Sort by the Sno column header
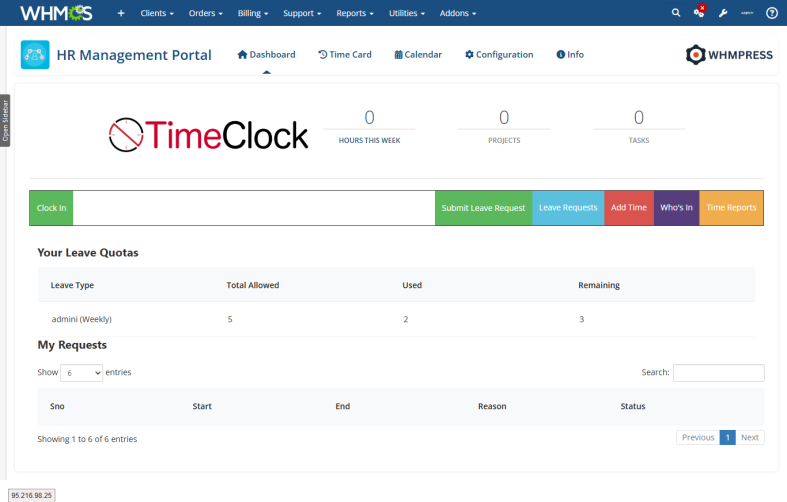This screenshot has width=787, height=502. [57, 406]
